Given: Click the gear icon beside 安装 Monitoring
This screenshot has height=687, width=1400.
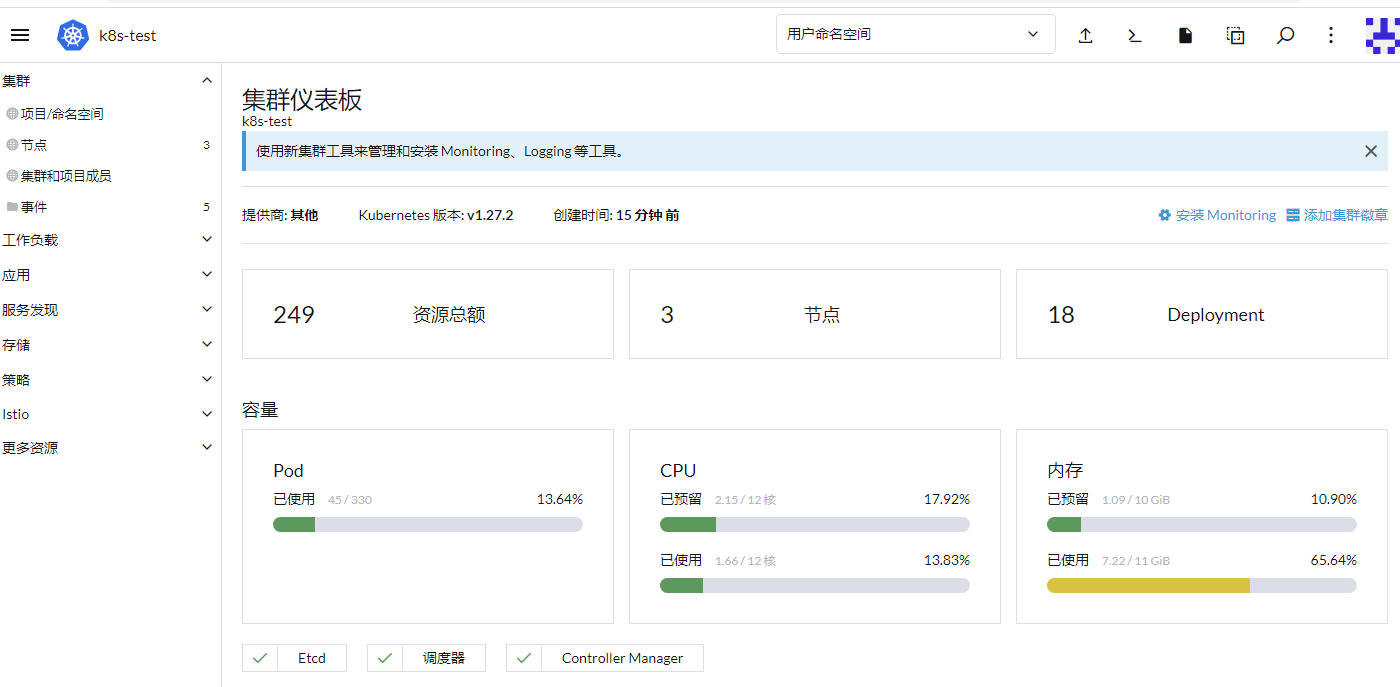Looking at the screenshot, I should pos(1164,215).
